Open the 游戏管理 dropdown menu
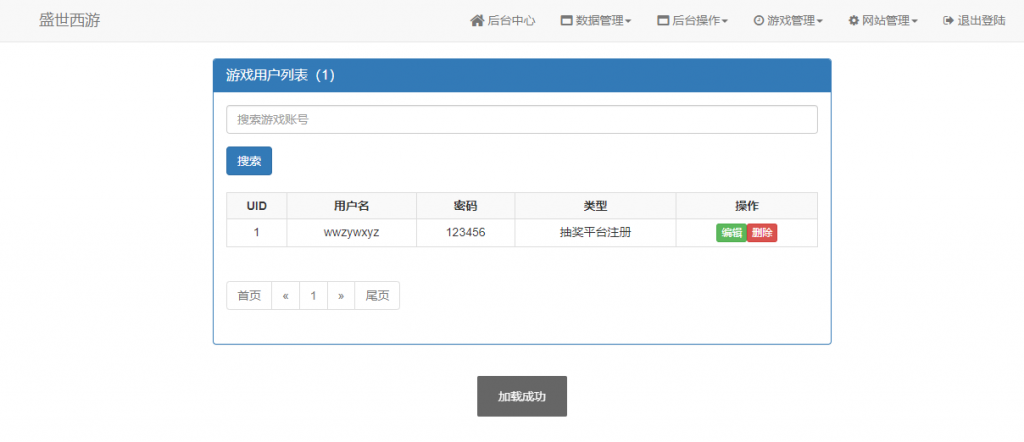Viewport: 1024px width, 442px height. point(788,20)
